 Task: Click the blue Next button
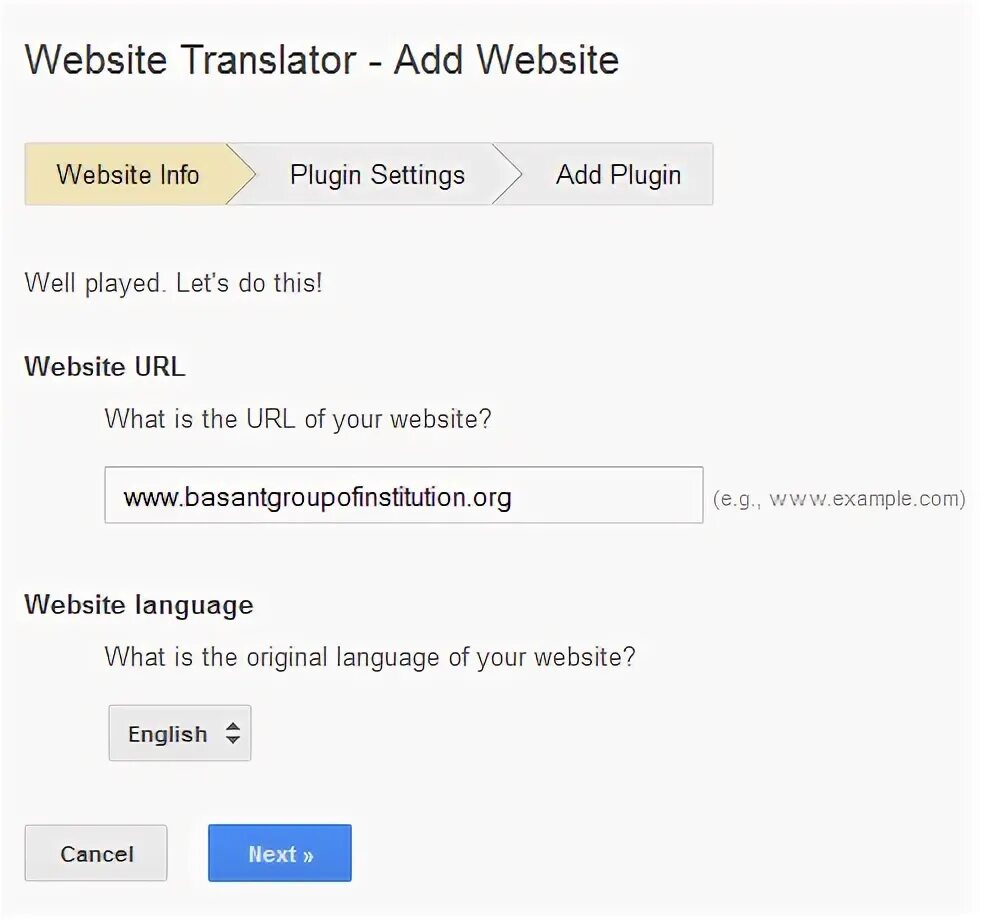point(280,853)
